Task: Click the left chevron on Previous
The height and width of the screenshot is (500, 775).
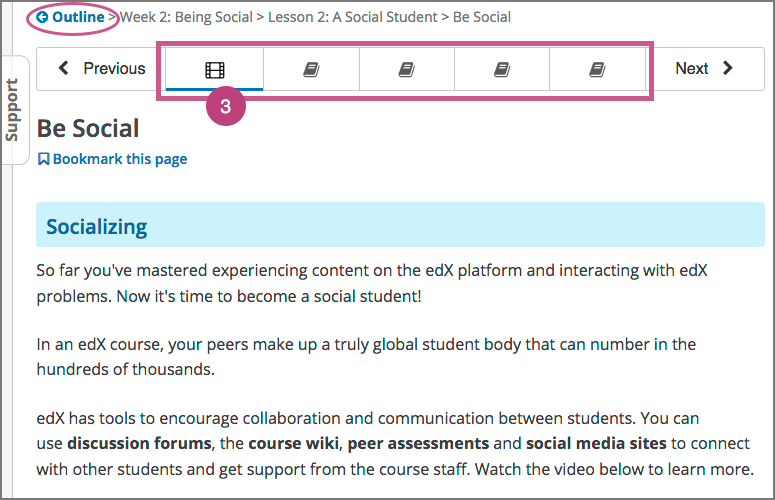Action: coord(65,69)
